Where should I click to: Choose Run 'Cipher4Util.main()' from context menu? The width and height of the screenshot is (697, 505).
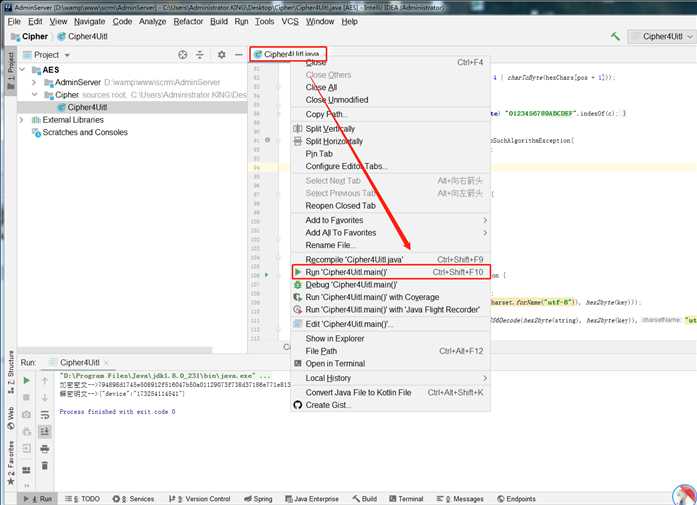391,272
